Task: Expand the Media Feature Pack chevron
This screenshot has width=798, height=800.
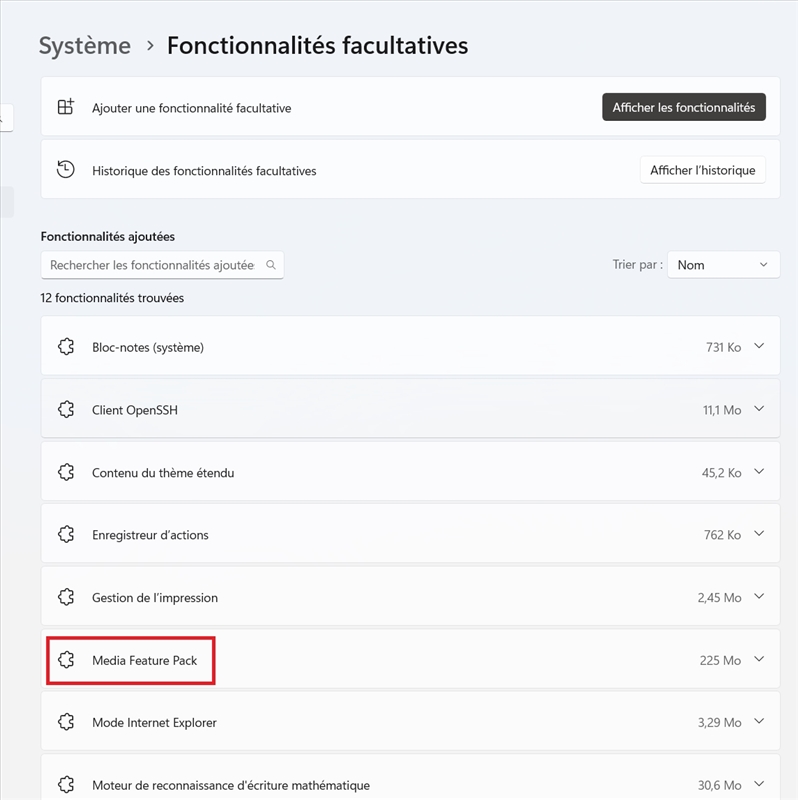Action: tap(759, 659)
